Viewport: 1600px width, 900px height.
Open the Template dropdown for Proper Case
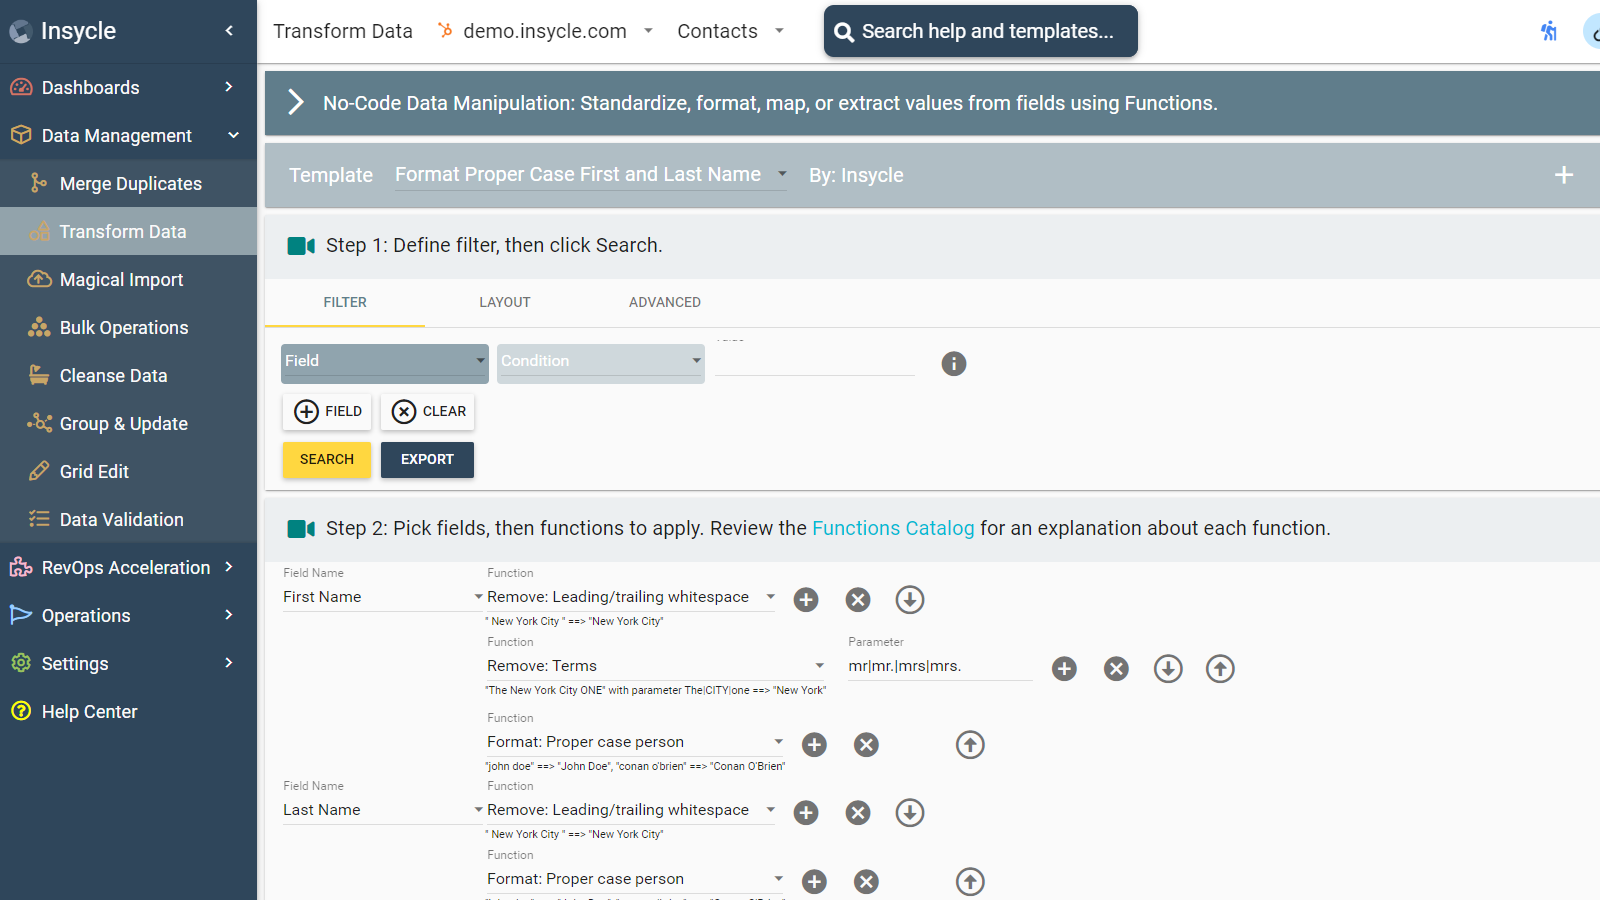590,174
